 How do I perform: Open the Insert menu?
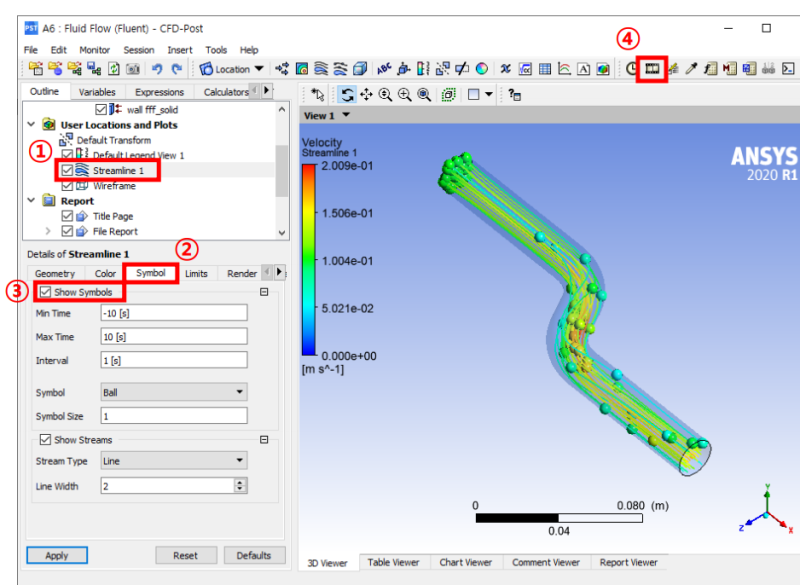[x=180, y=50]
